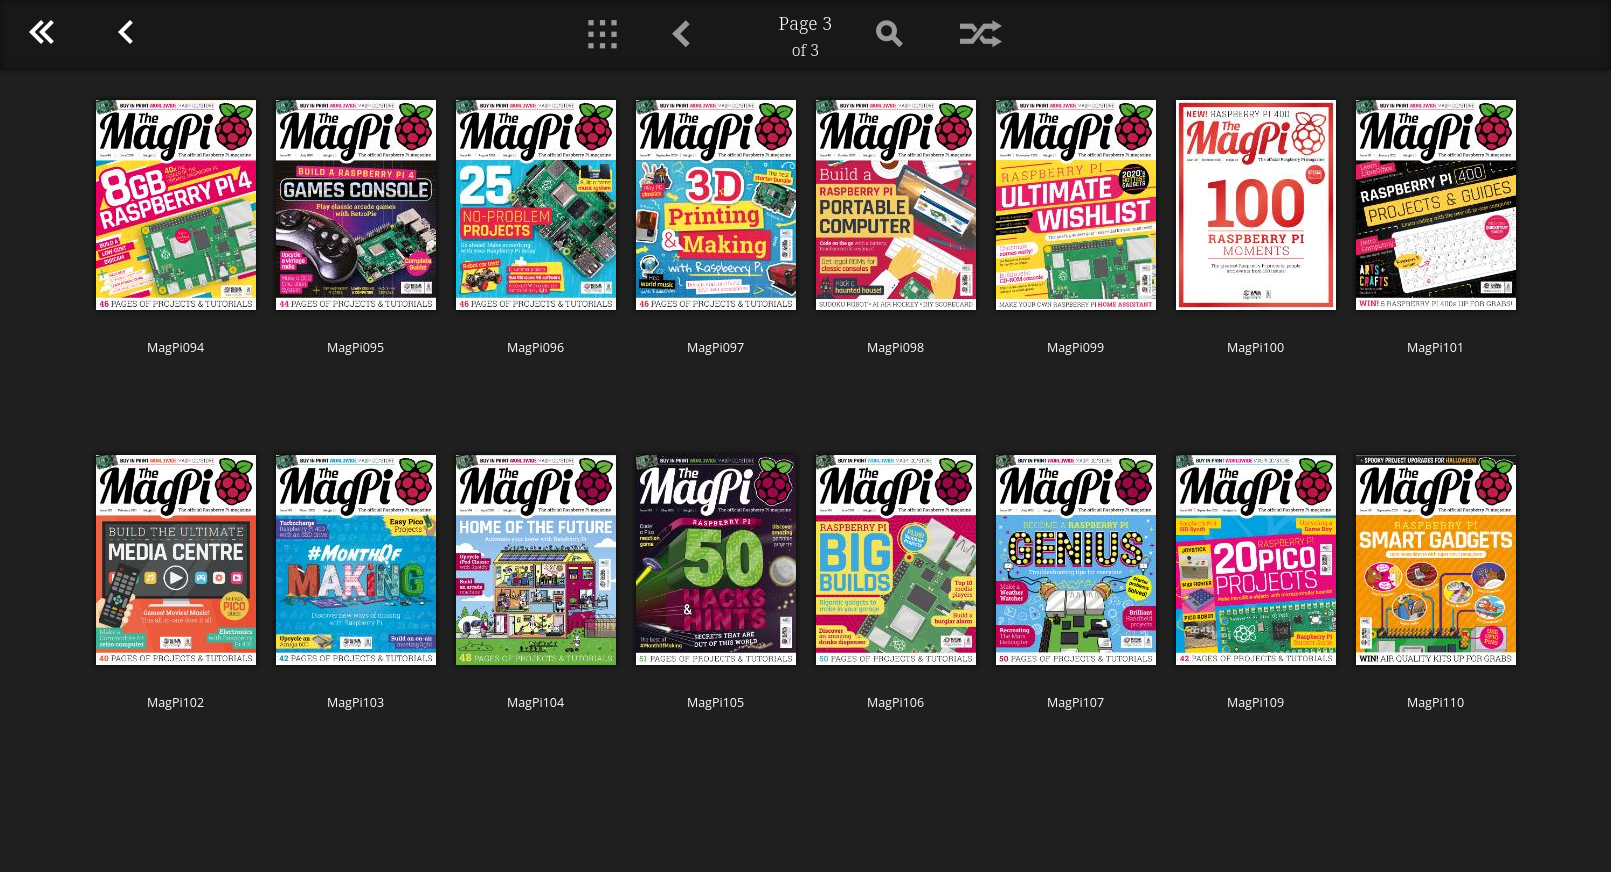Open the MagPi110 Smart Gadgets cover
Image resolution: width=1611 pixels, height=872 pixels.
point(1436,560)
